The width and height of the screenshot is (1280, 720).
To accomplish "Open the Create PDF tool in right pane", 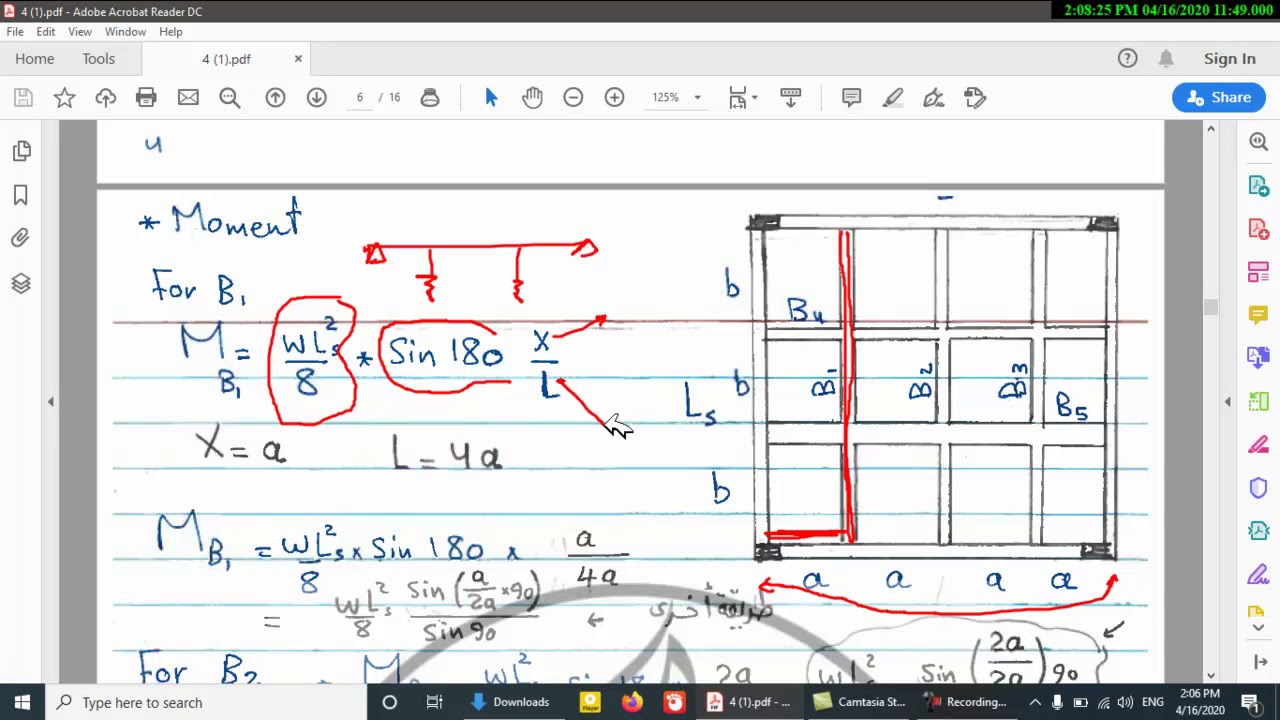I will tap(1258, 229).
